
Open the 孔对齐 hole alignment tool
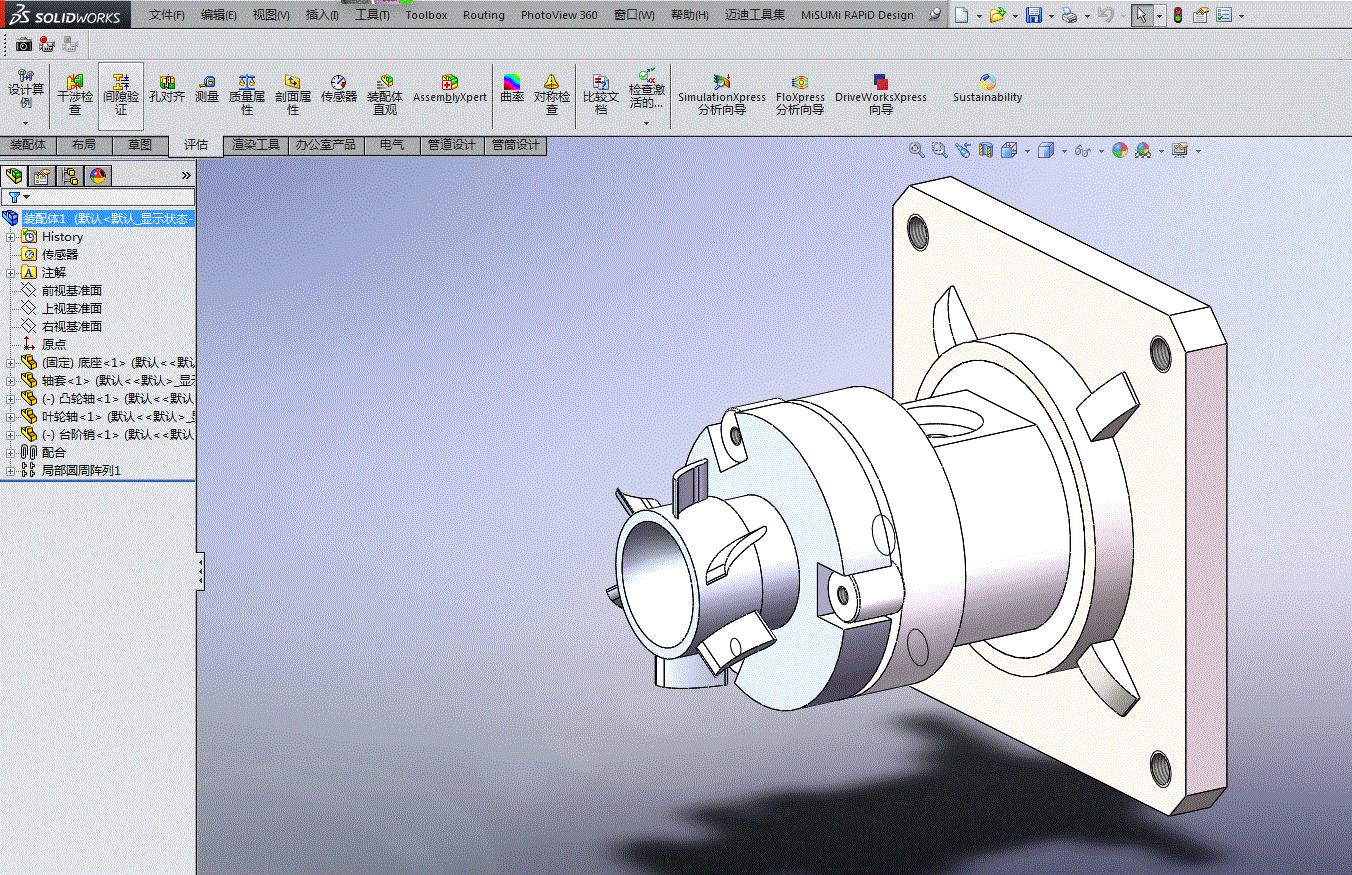tap(167, 89)
